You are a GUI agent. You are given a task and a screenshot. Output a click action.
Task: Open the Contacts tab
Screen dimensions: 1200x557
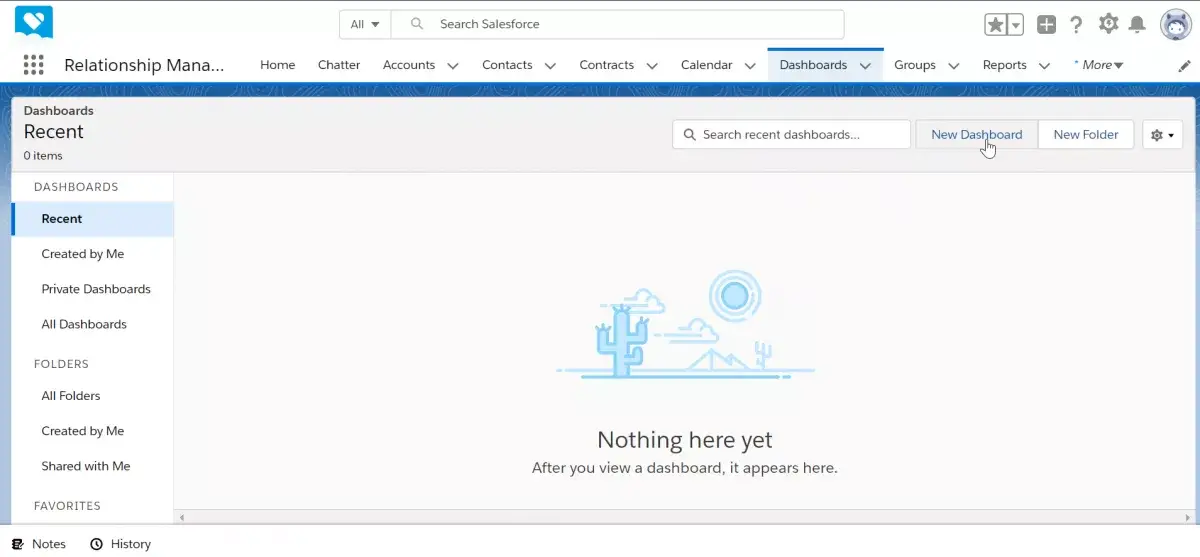coord(507,65)
